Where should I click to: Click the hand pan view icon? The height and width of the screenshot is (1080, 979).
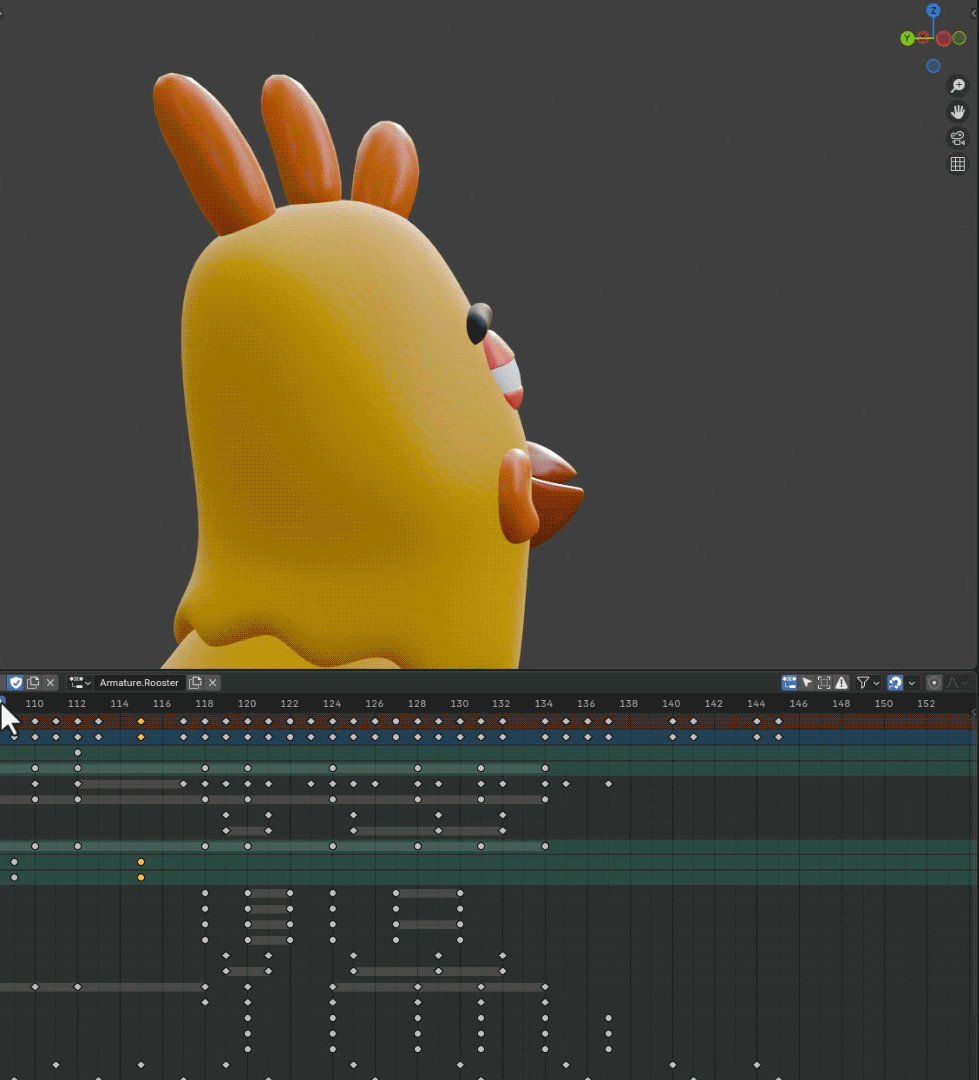point(957,112)
